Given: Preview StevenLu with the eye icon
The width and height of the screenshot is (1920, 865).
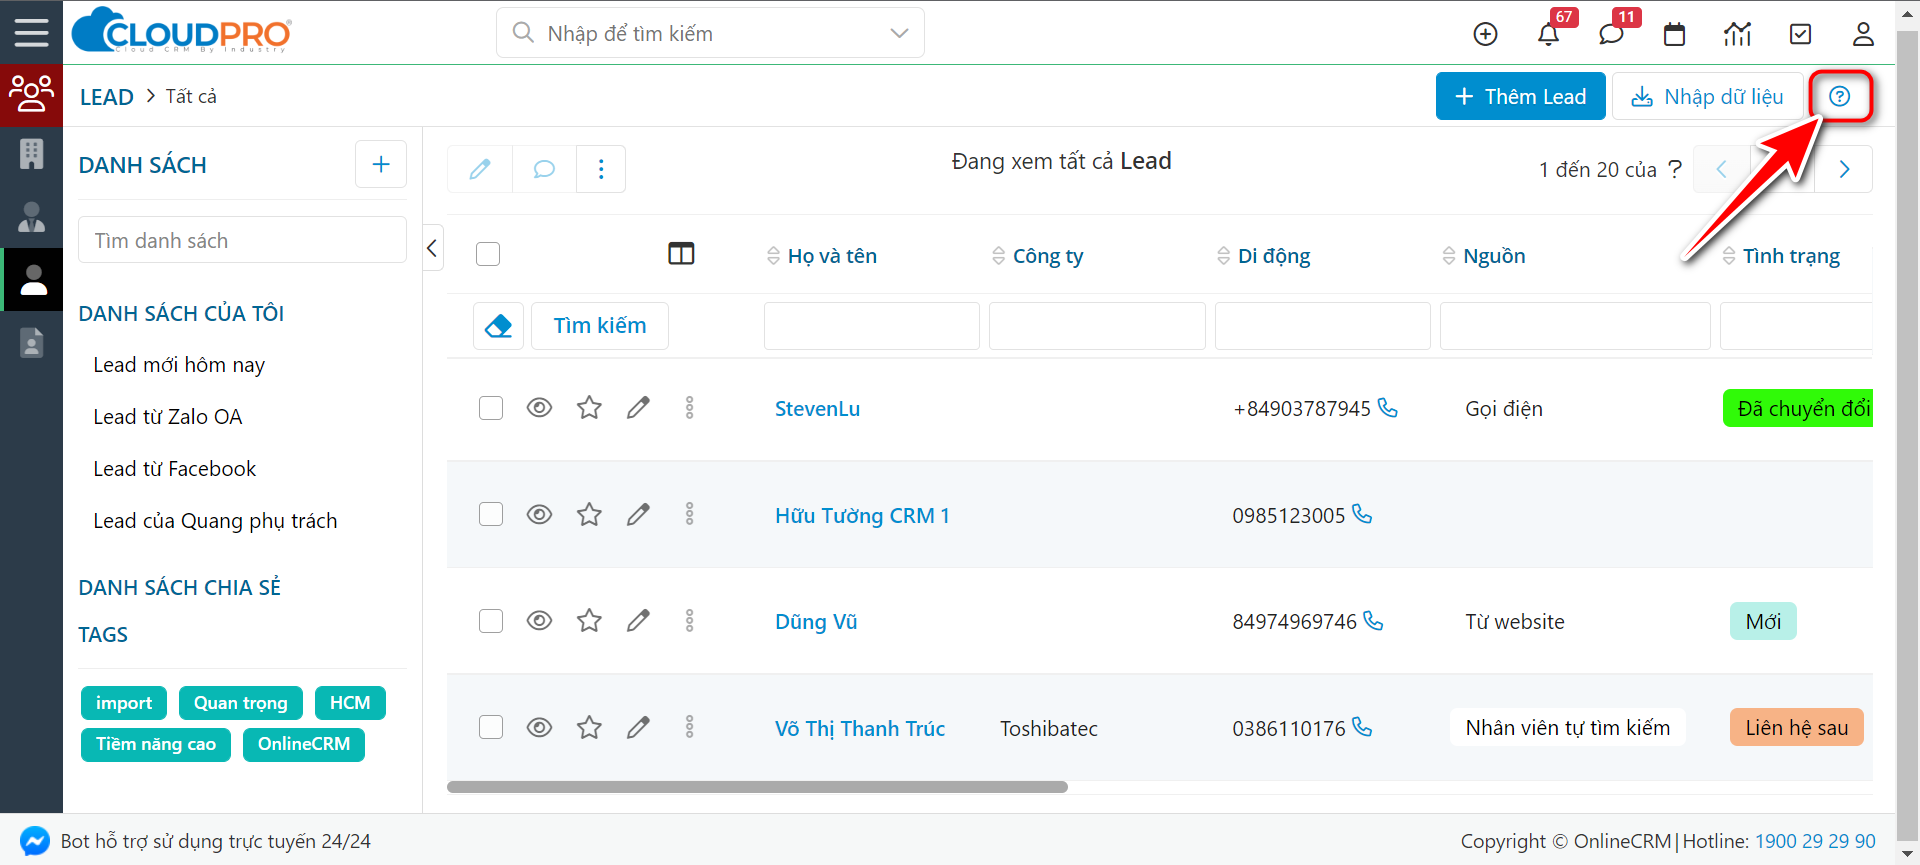Looking at the screenshot, I should (539, 408).
